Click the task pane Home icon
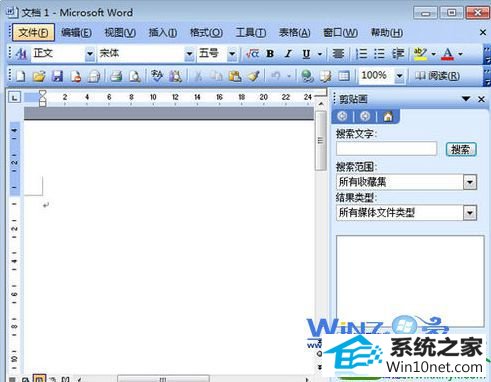Image resolution: width=491 pixels, height=382 pixels. [388, 116]
